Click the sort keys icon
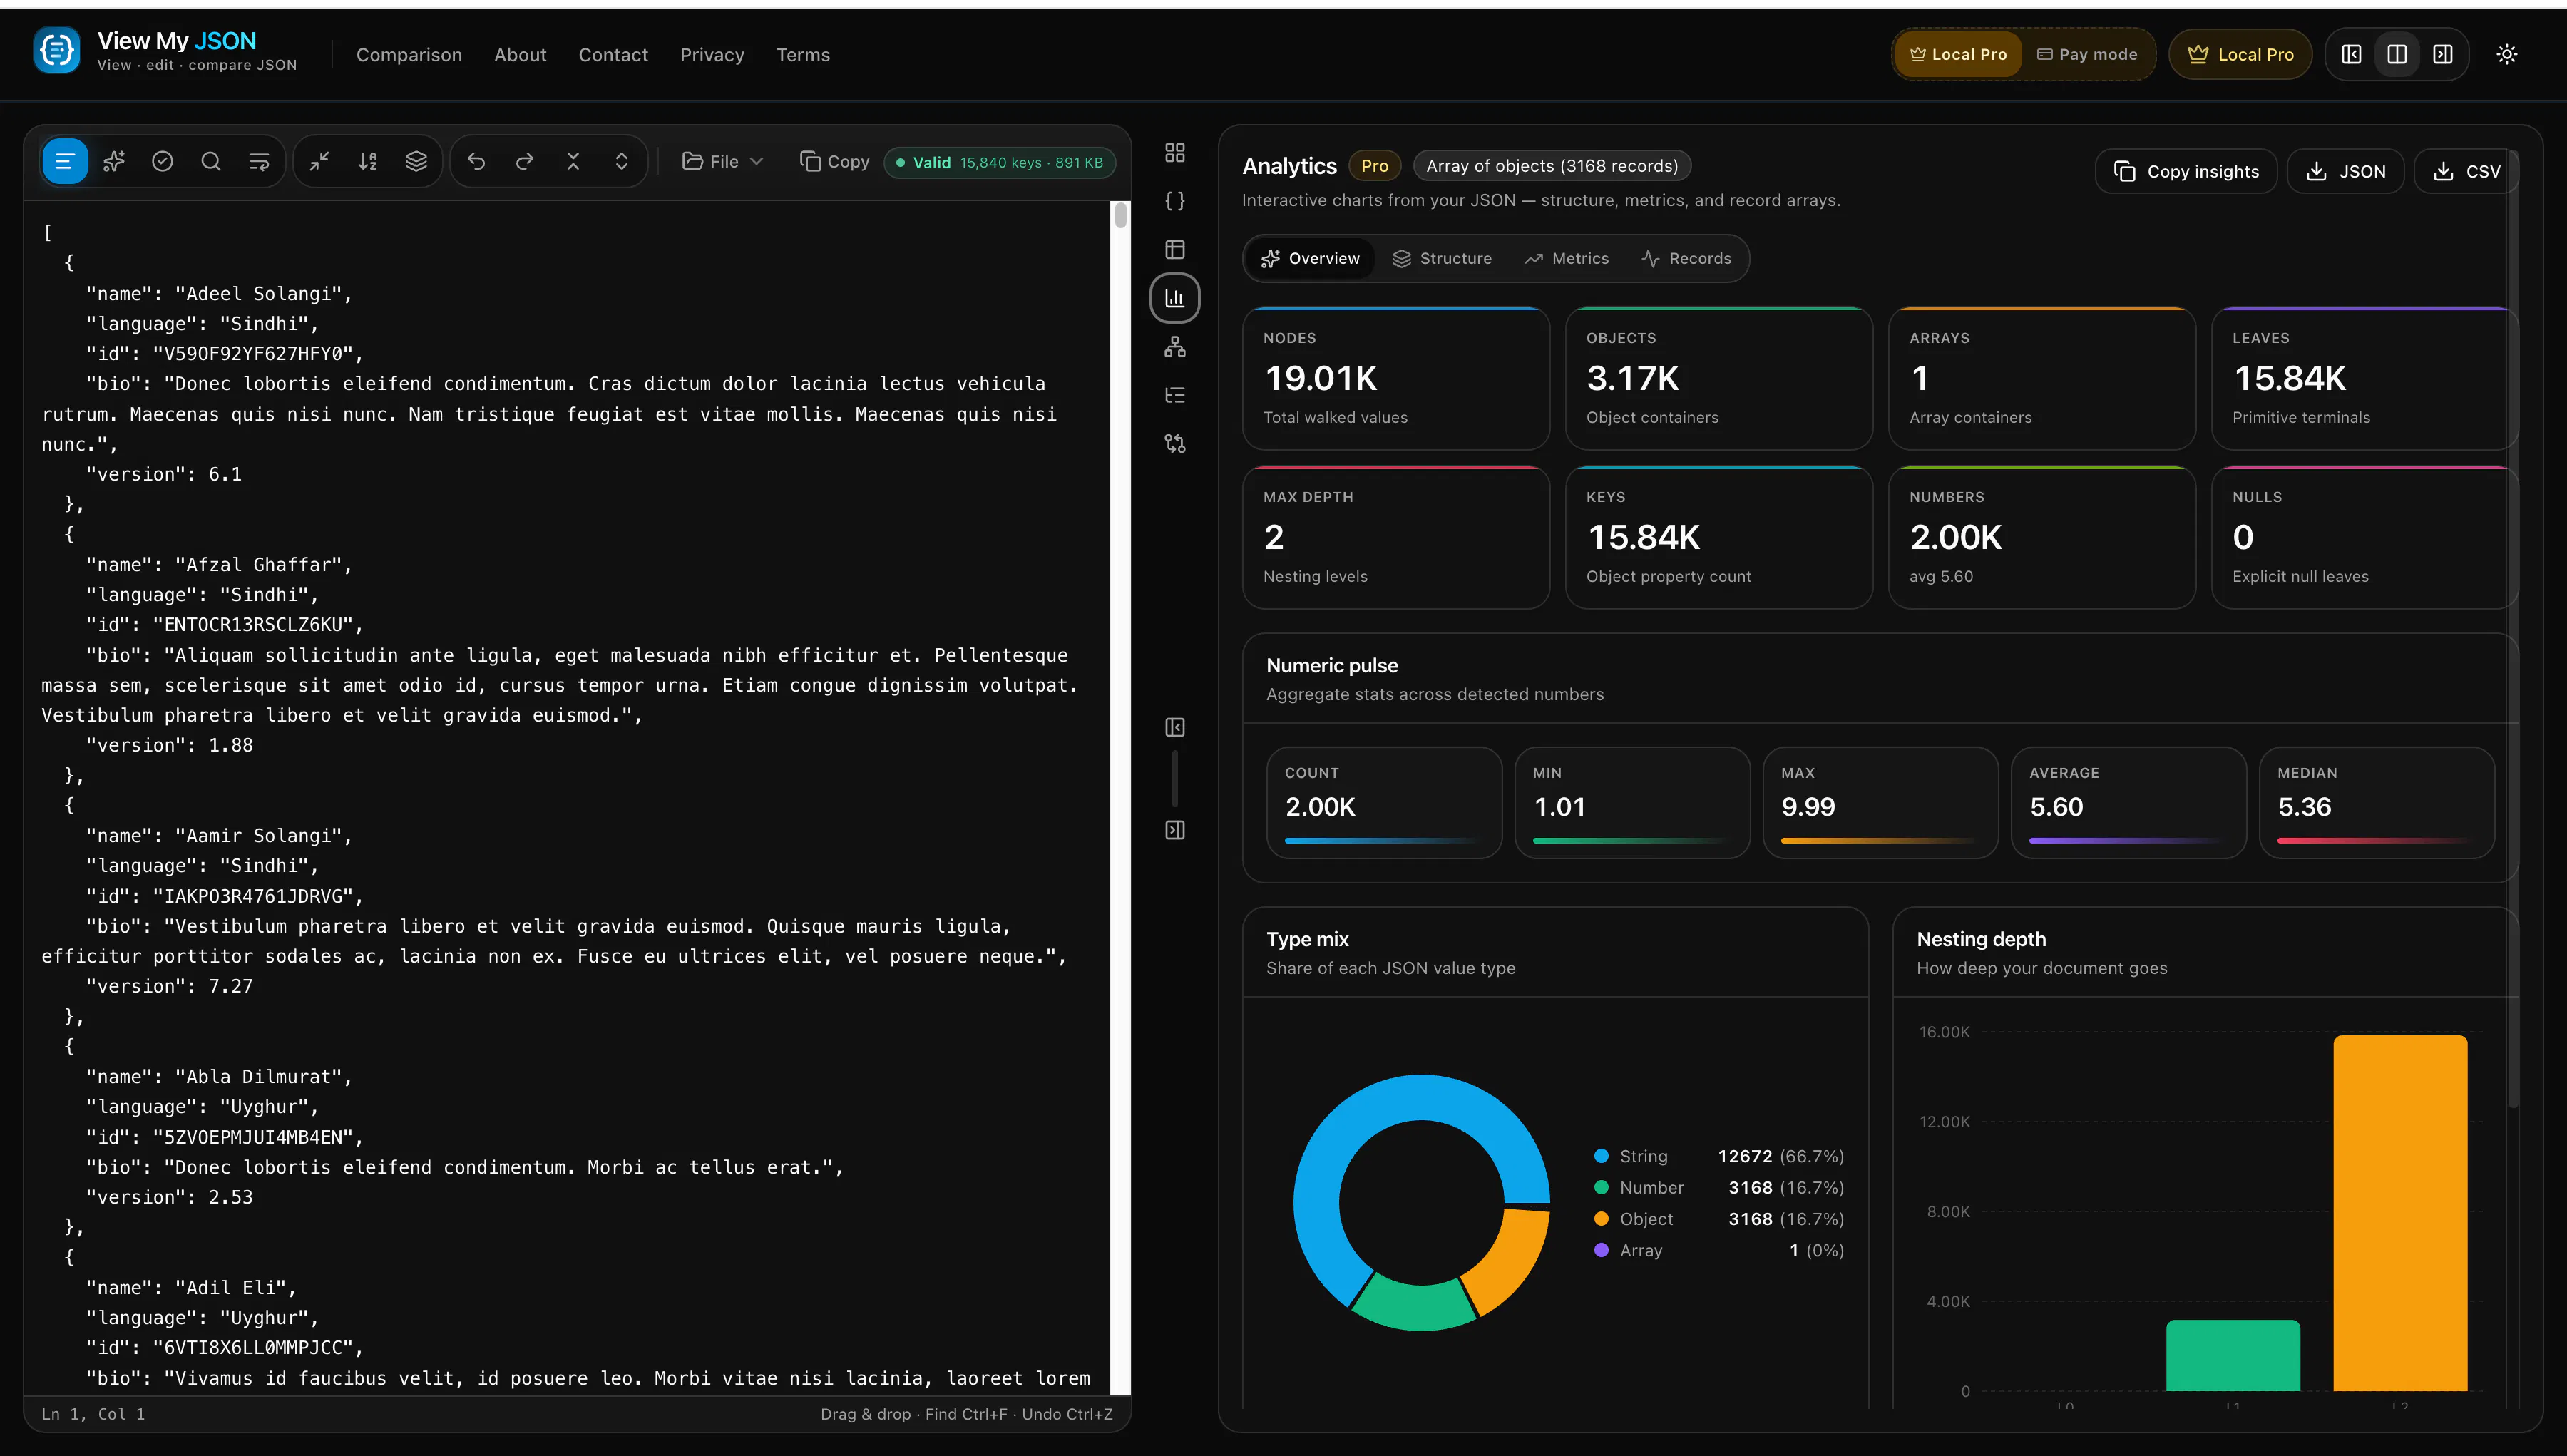The width and height of the screenshot is (2567, 1456). [368, 161]
